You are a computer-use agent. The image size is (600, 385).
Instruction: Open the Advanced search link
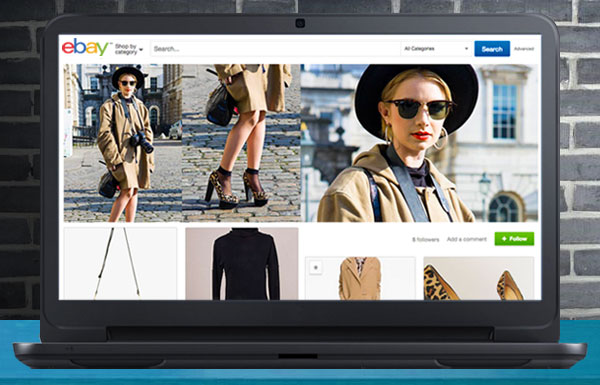point(524,49)
